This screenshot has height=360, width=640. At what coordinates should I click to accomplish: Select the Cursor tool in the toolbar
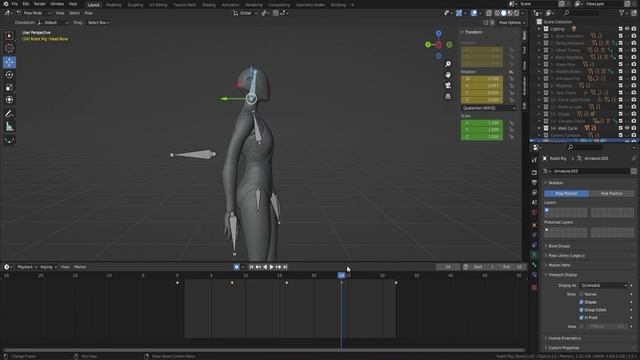tap(9, 48)
